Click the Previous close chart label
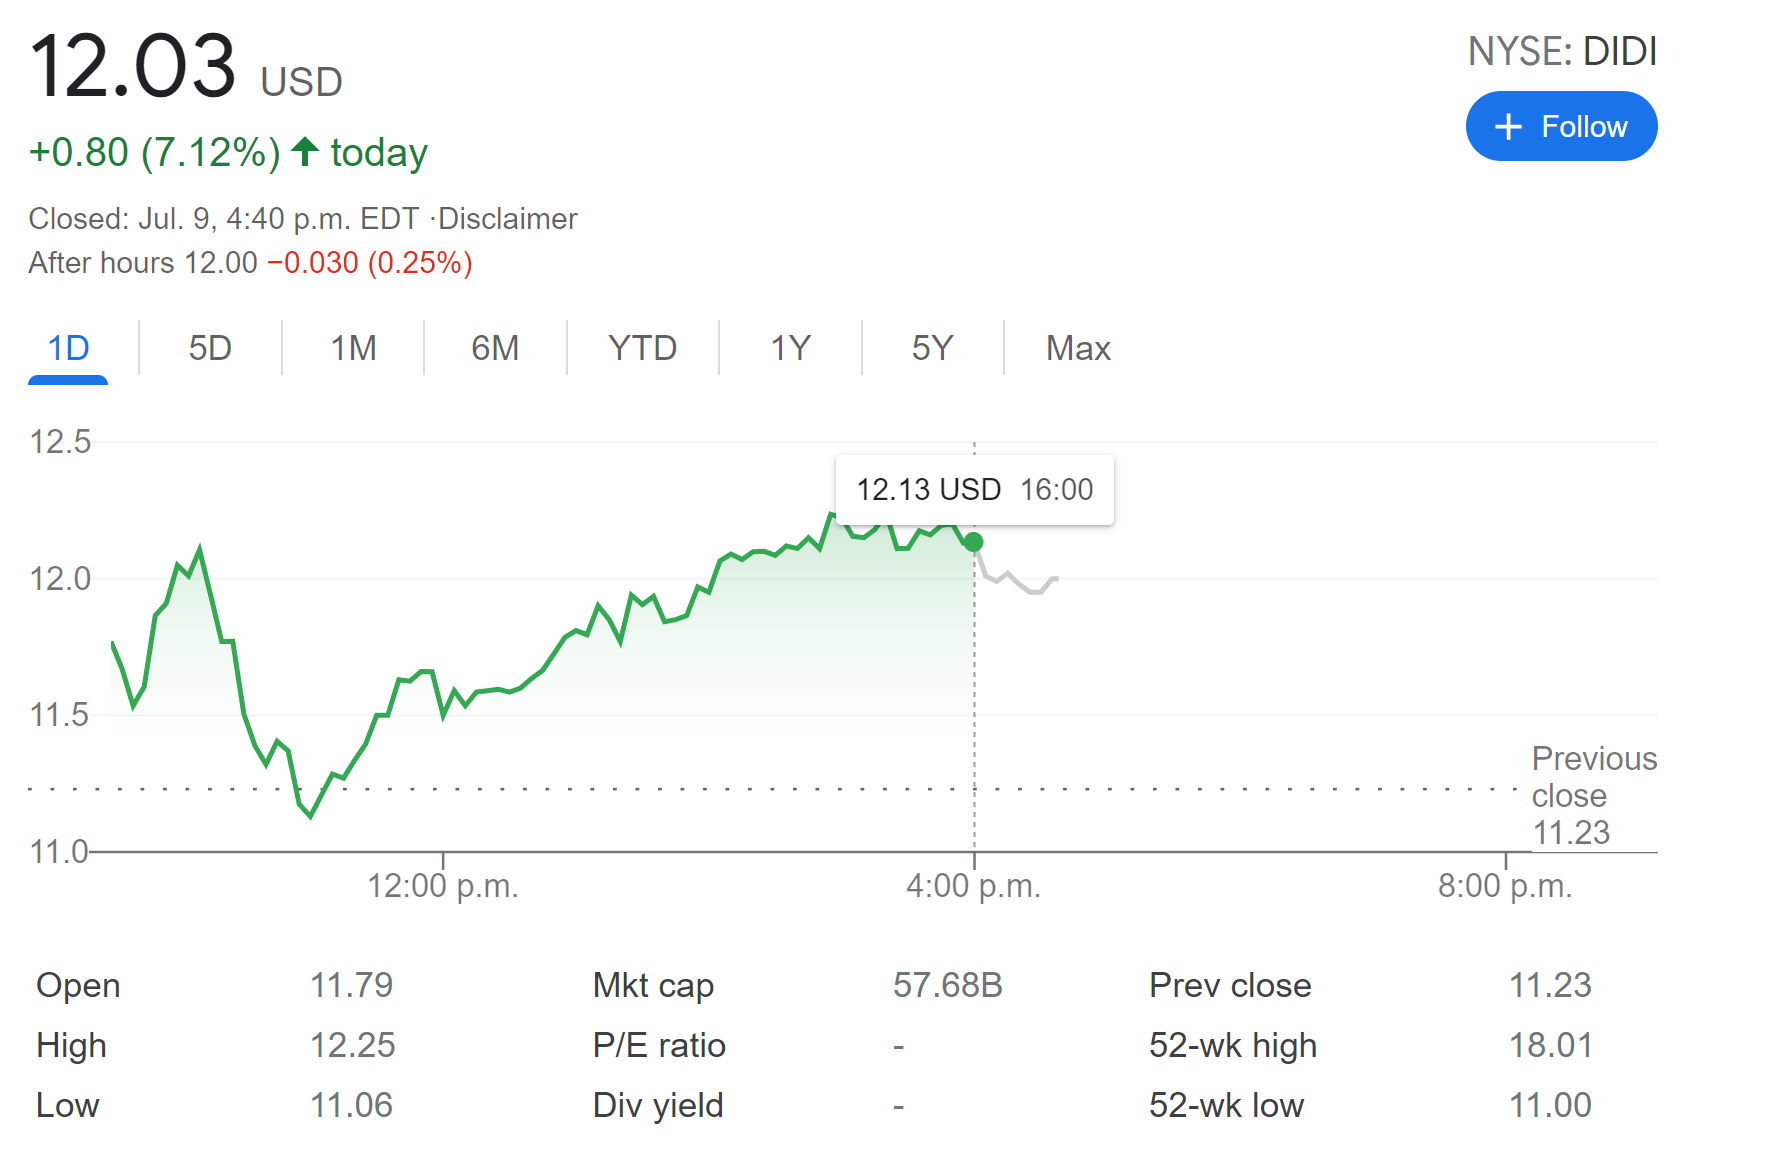The image size is (1787, 1169). tap(1593, 777)
